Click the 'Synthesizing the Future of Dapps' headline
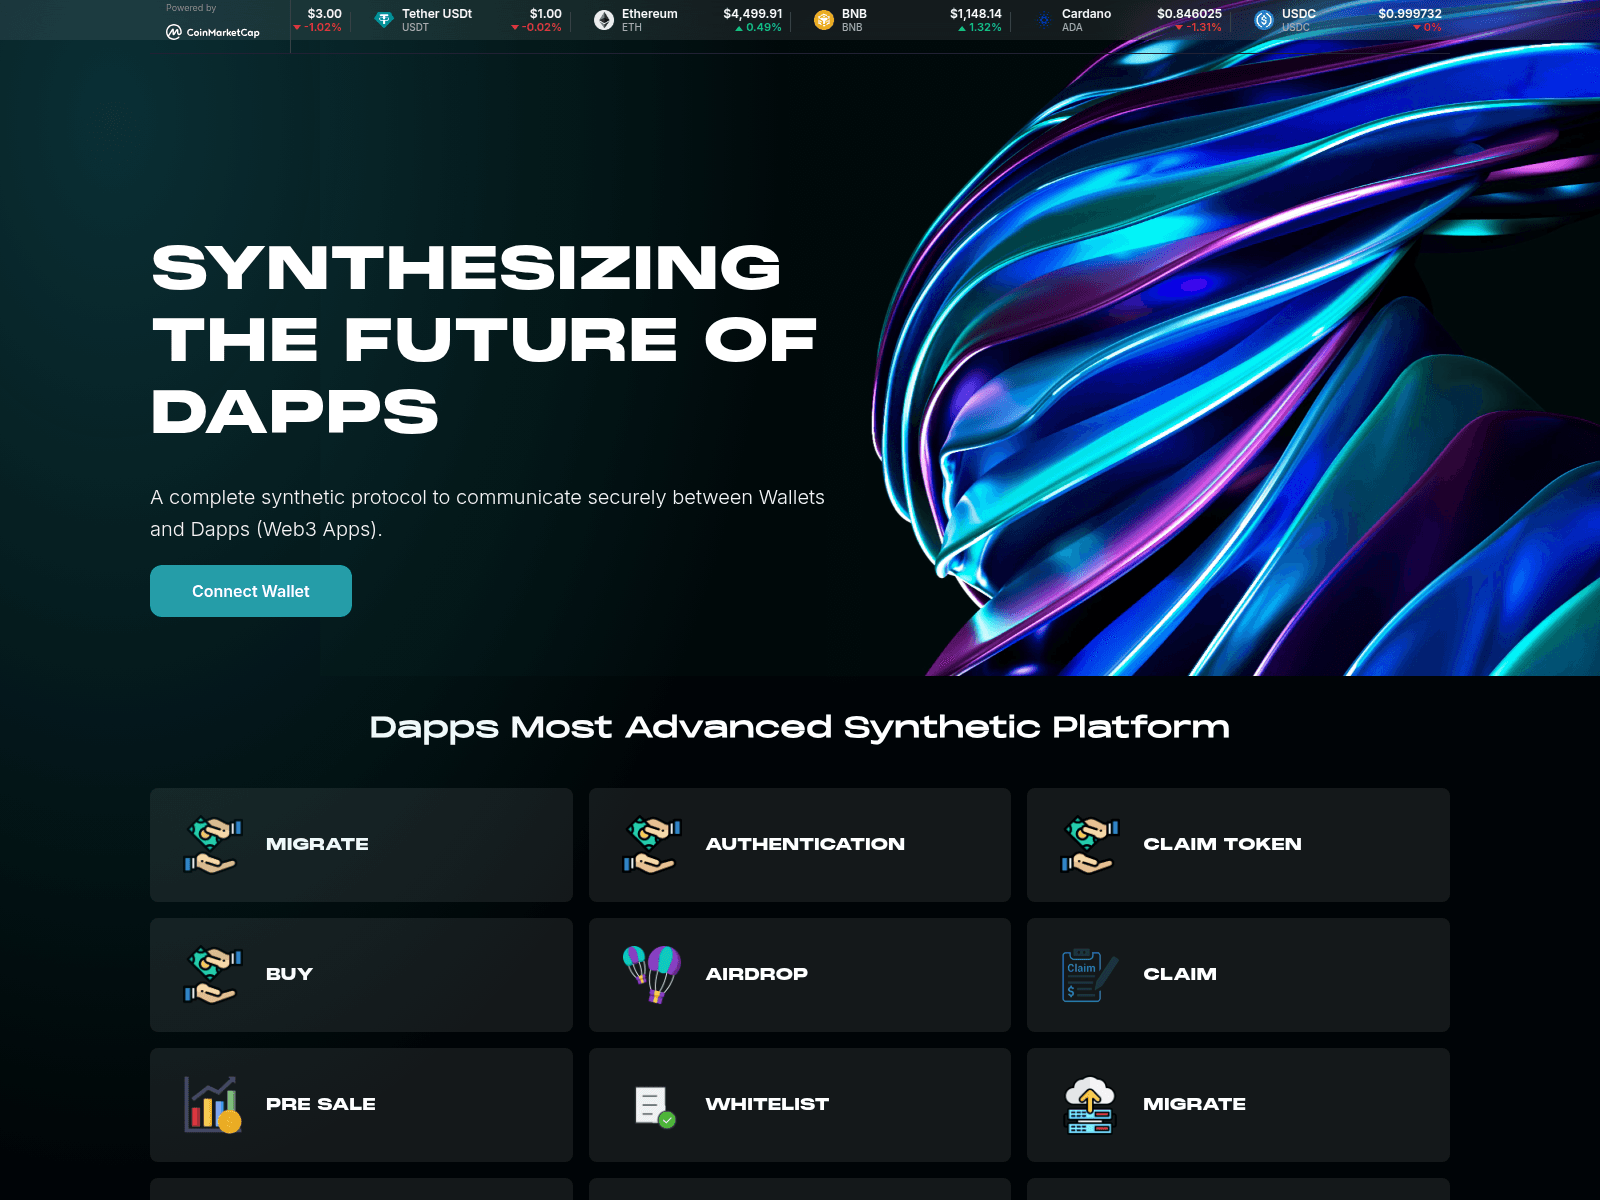The width and height of the screenshot is (1600, 1200). [485, 339]
